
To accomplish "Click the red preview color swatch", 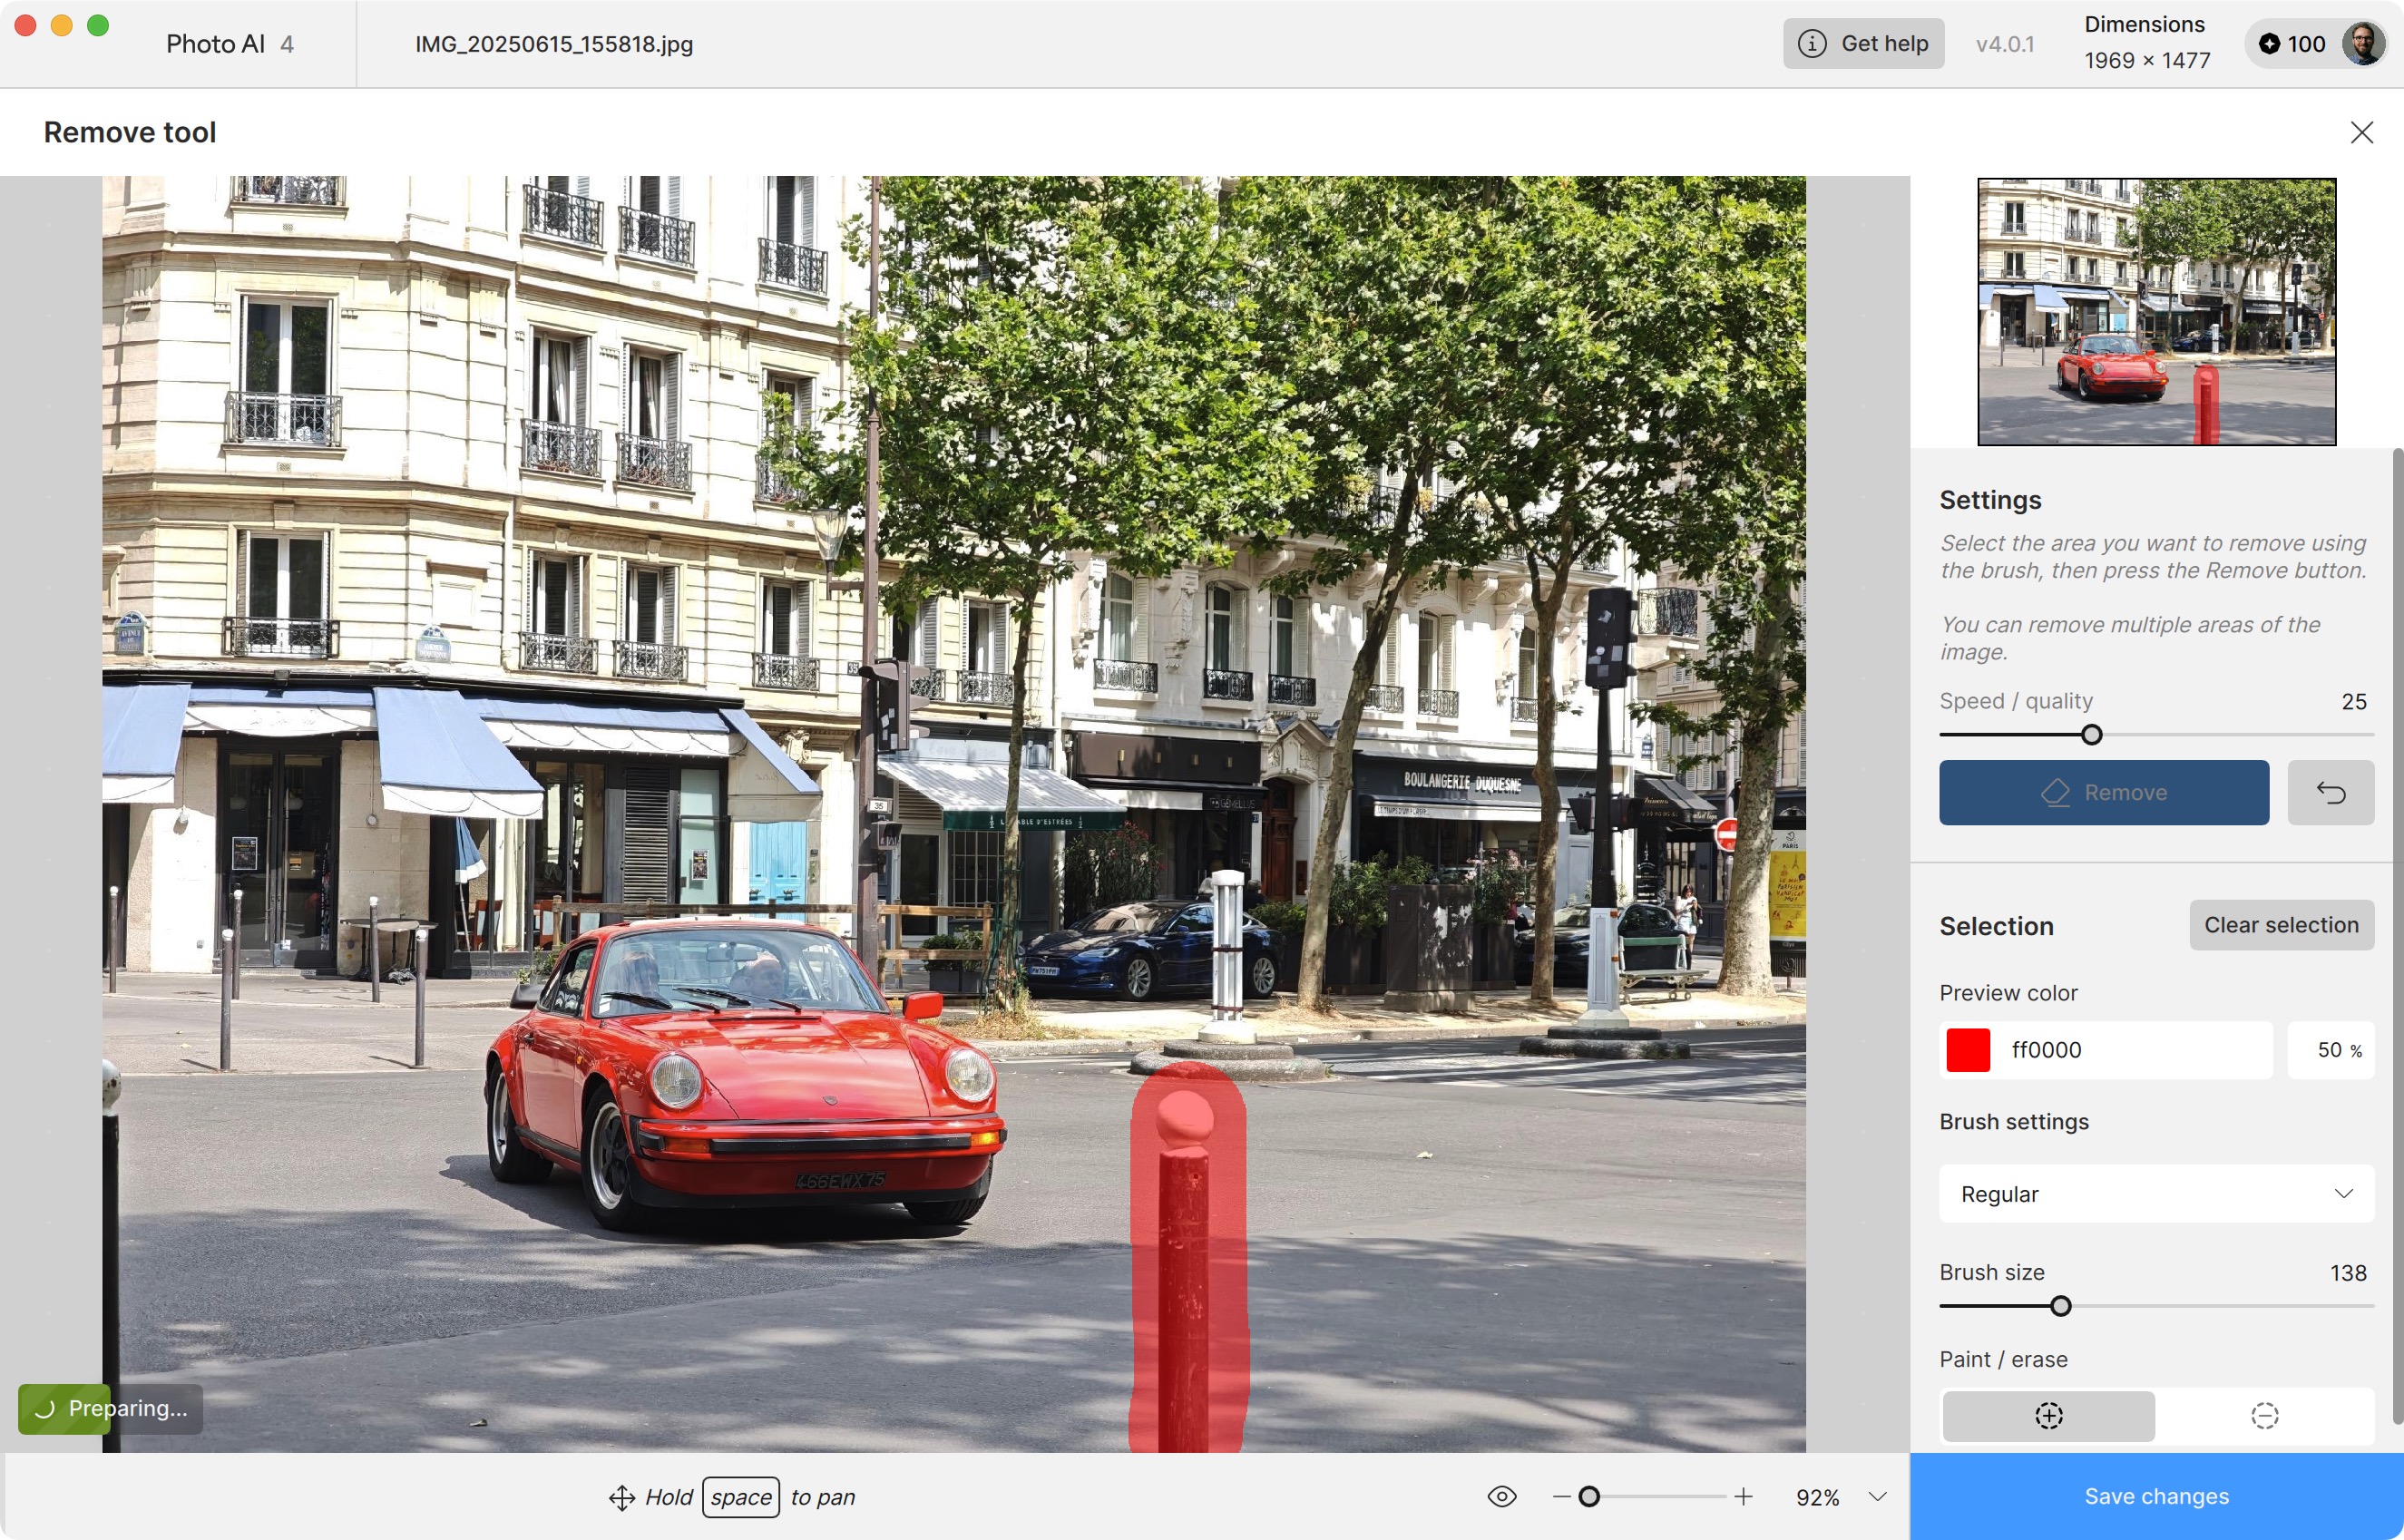I will click(x=1968, y=1050).
